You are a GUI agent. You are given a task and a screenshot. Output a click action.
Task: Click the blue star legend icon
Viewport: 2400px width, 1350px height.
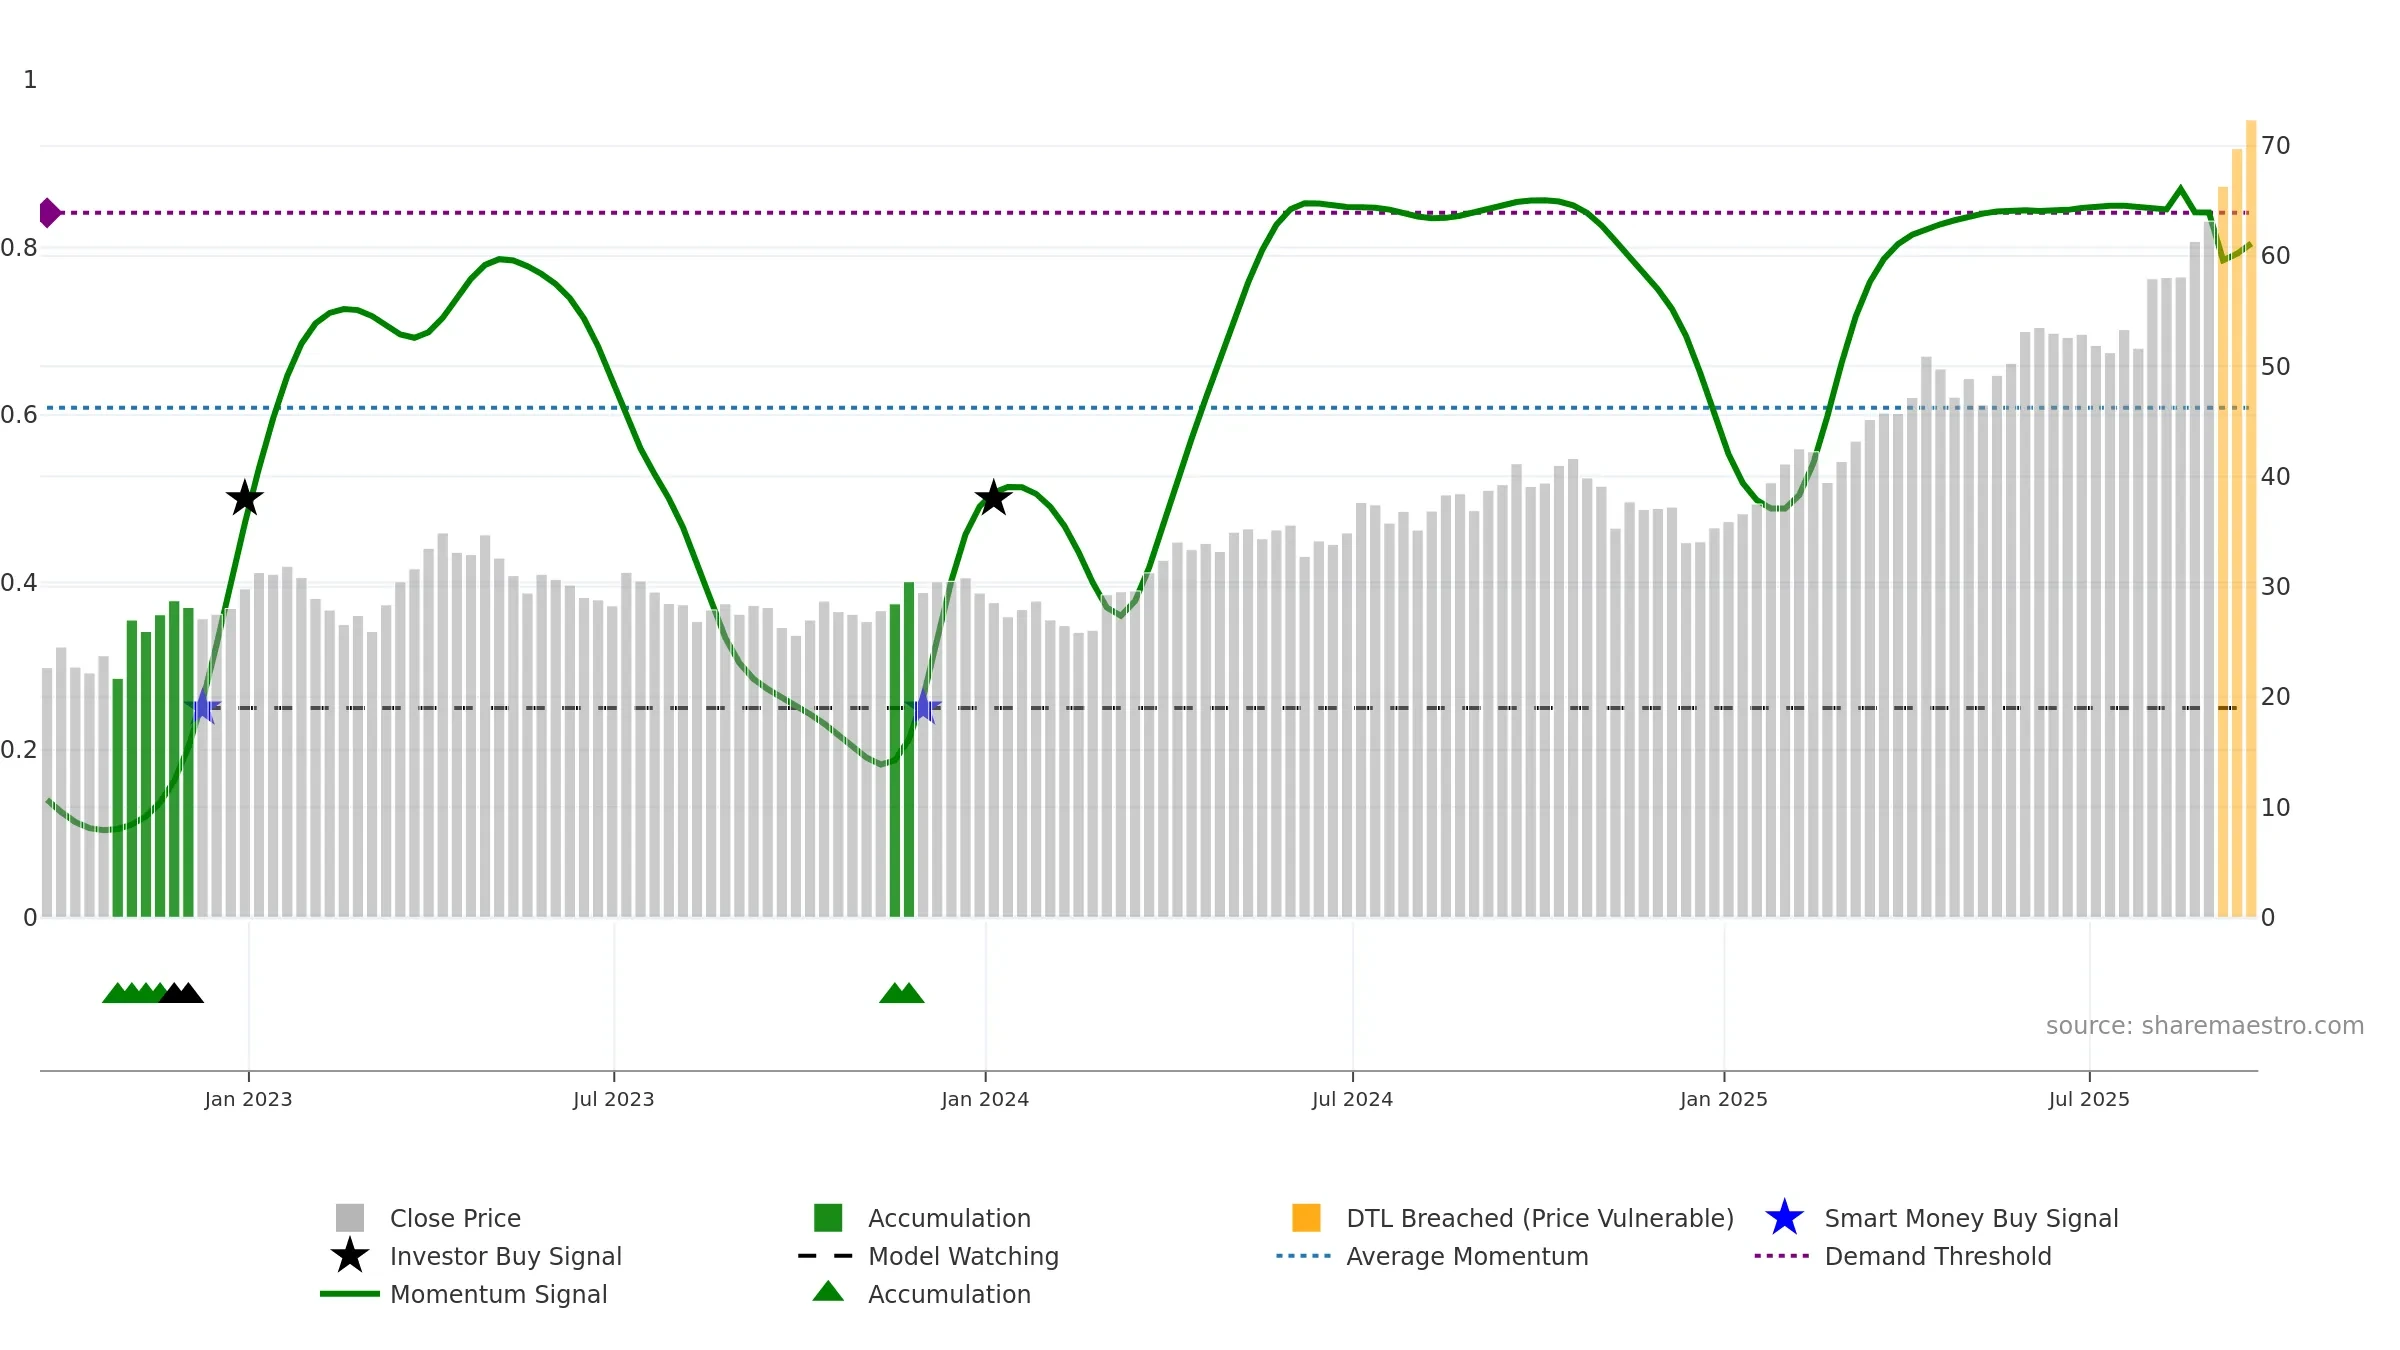pyautogui.click(x=1784, y=1217)
